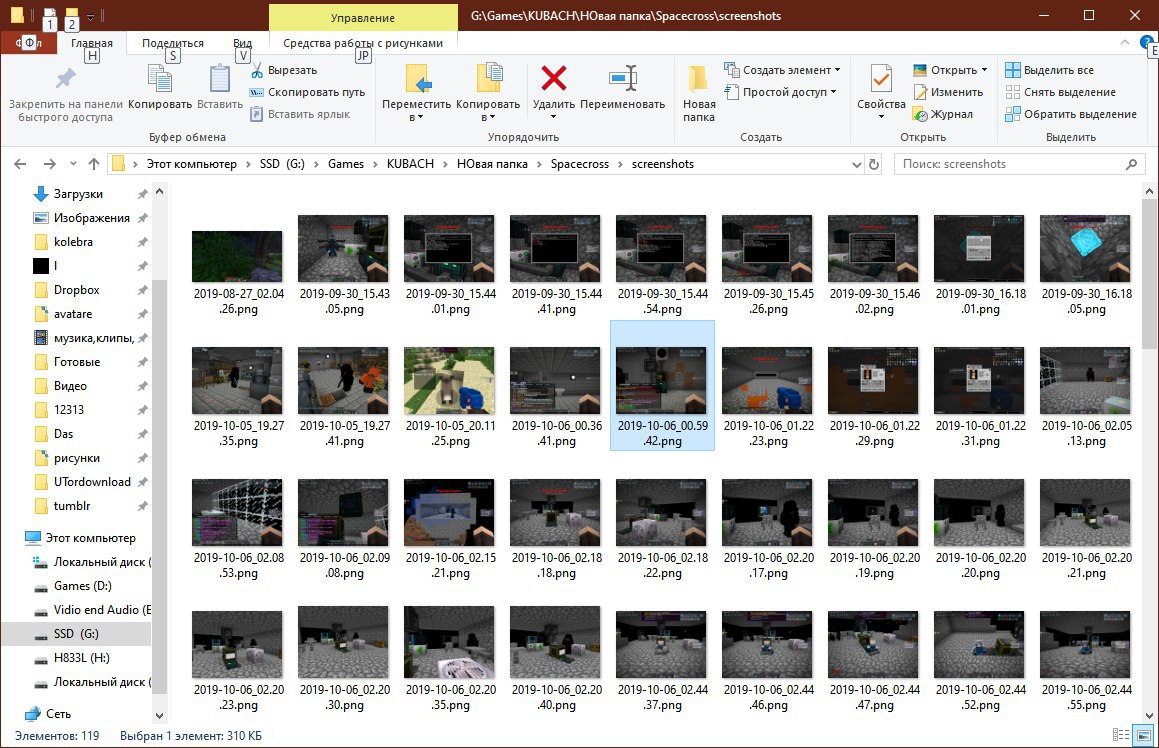The image size is (1159, 748).
Task: Pin to Quick access (Закрепить на панели)
Action: [65, 94]
